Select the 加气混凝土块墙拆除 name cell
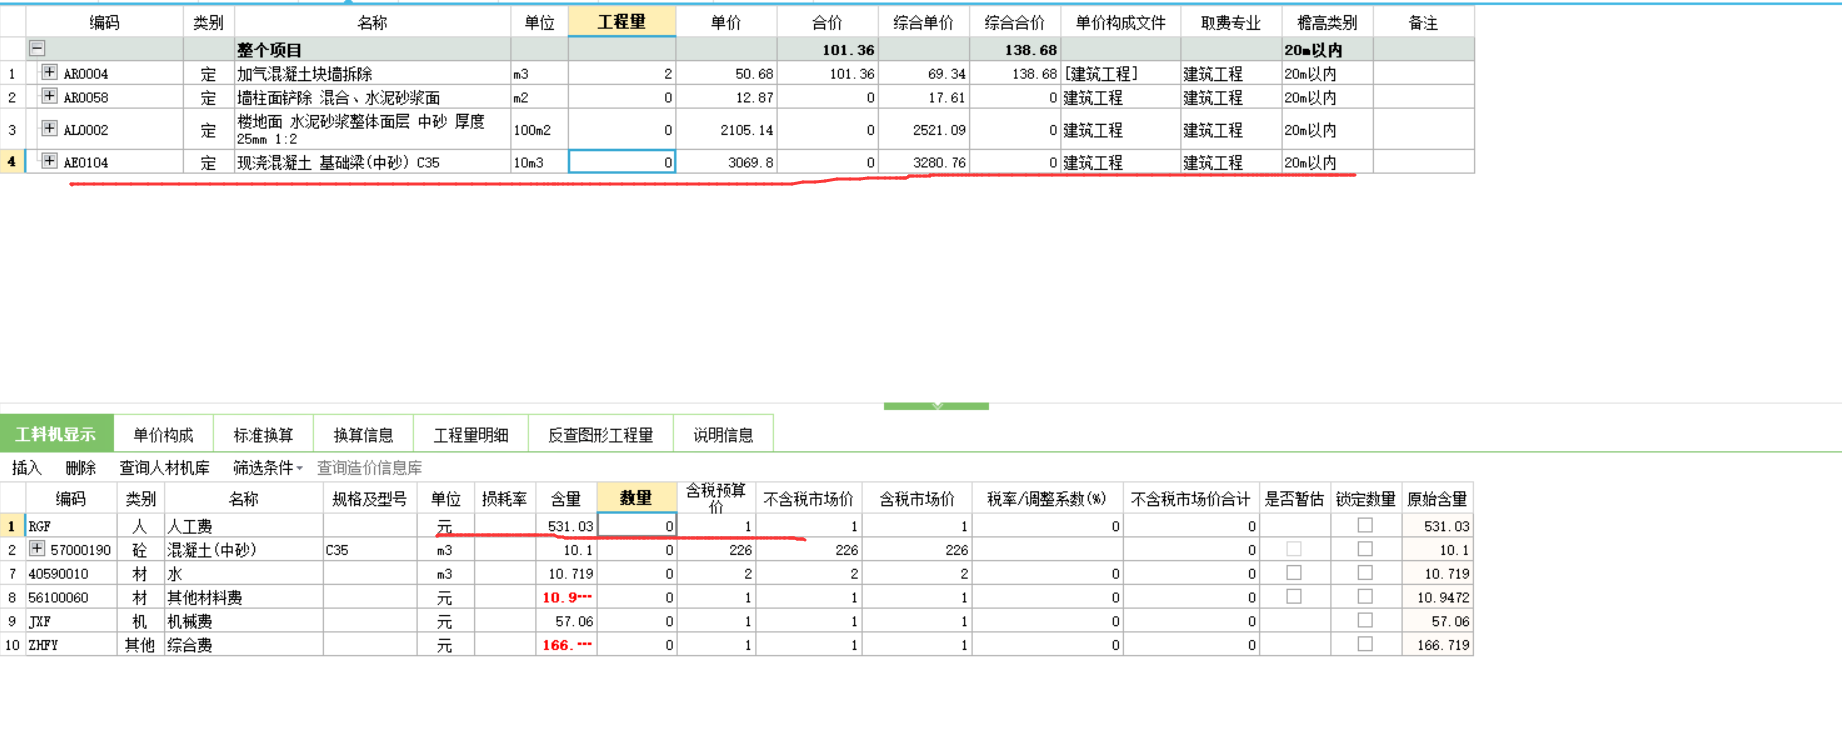Image resolution: width=1842 pixels, height=738 pixels. tap(372, 73)
